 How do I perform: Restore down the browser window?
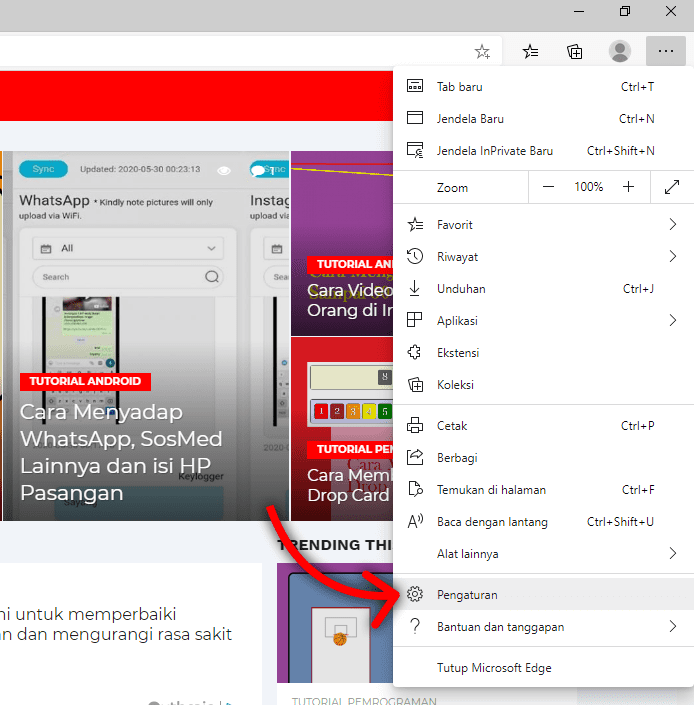[x=625, y=11]
